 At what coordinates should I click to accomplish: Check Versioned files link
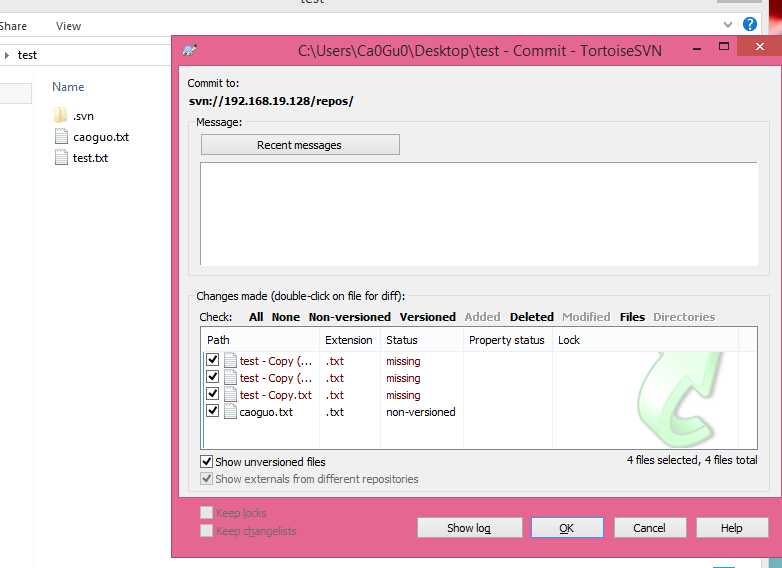(428, 317)
